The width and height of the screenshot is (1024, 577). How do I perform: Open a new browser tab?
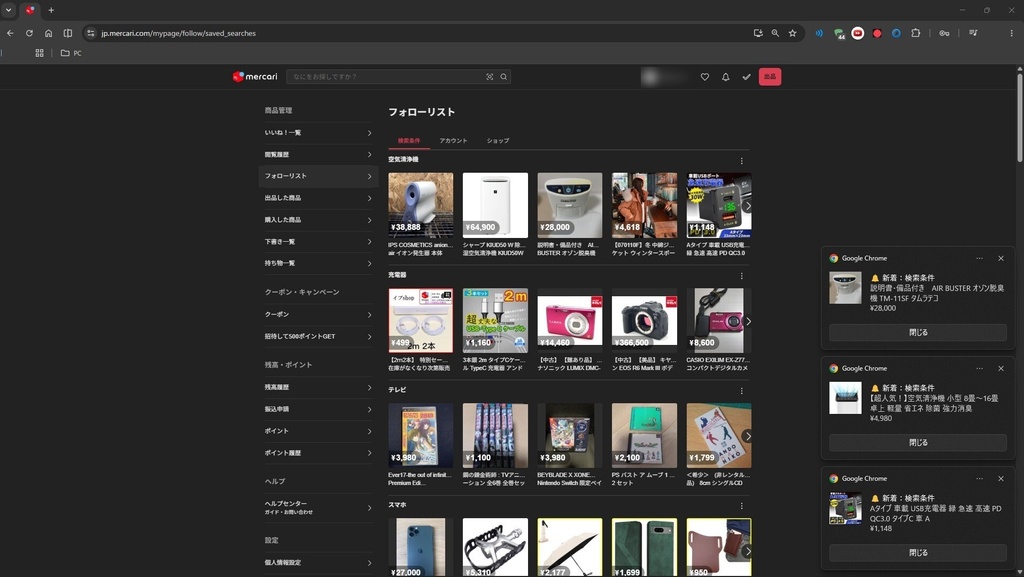[51, 10]
